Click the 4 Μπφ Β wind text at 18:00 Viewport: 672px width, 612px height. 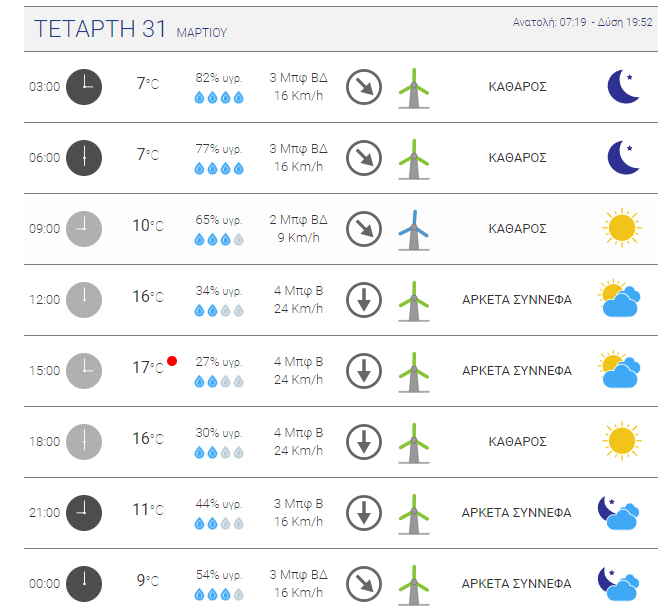pos(299,433)
